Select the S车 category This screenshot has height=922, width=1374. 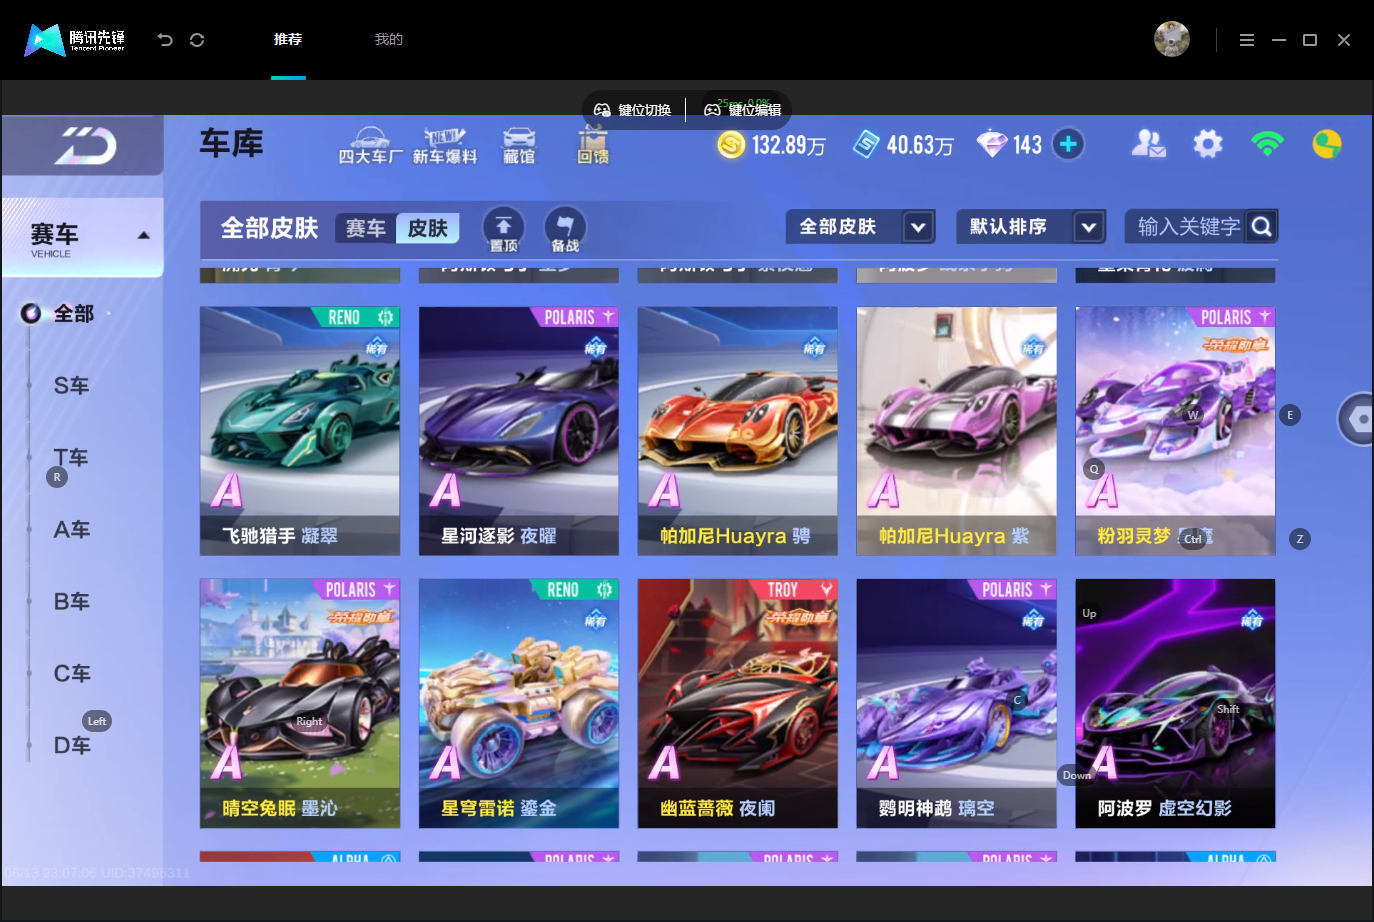click(x=72, y=386)
